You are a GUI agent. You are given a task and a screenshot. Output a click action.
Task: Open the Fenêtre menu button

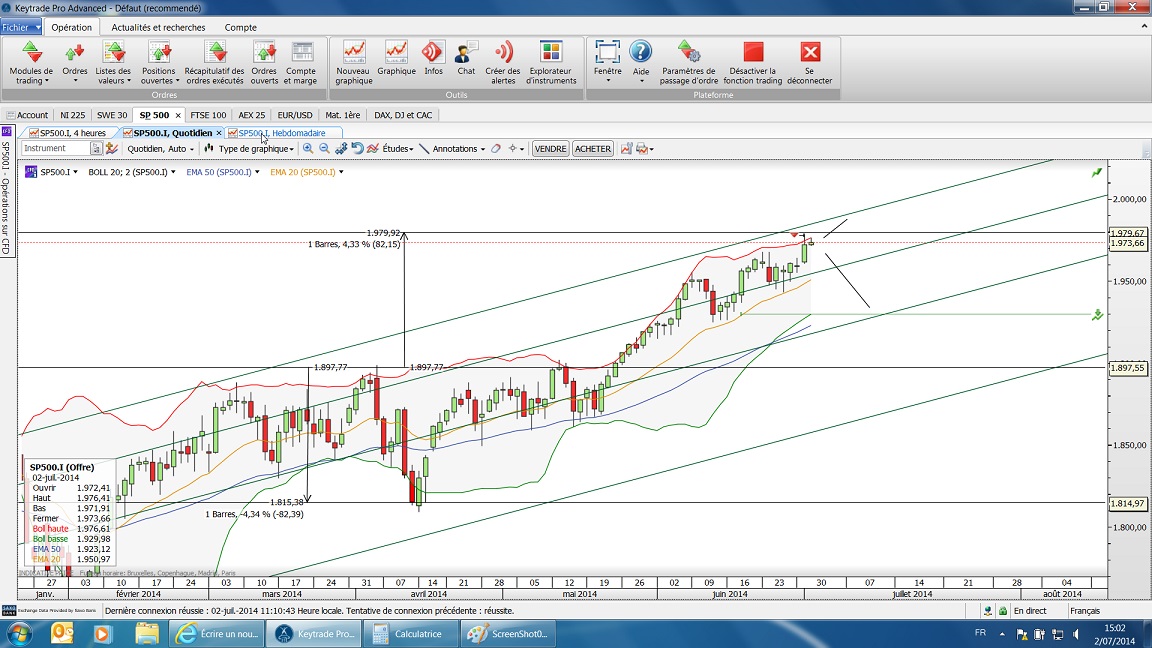[x=608, y=63]
